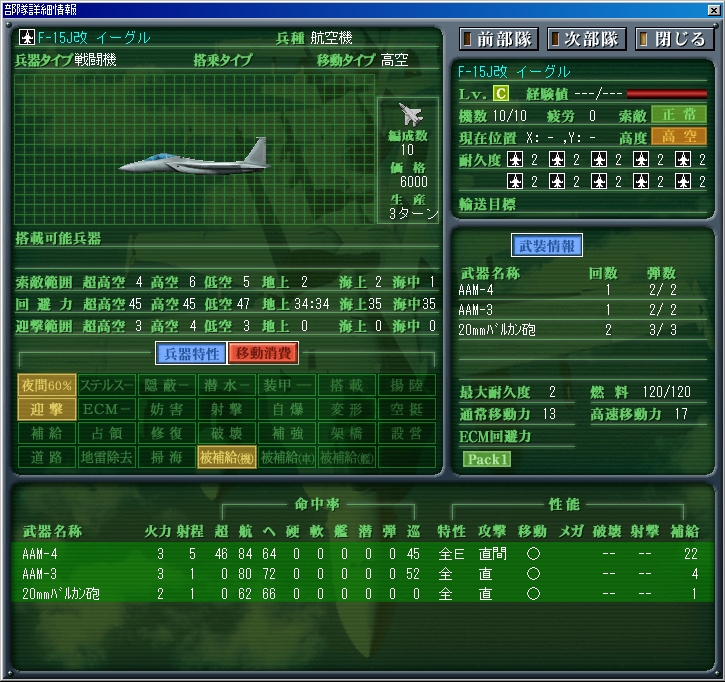Click the 価格 6000 value

coord(414,182)
